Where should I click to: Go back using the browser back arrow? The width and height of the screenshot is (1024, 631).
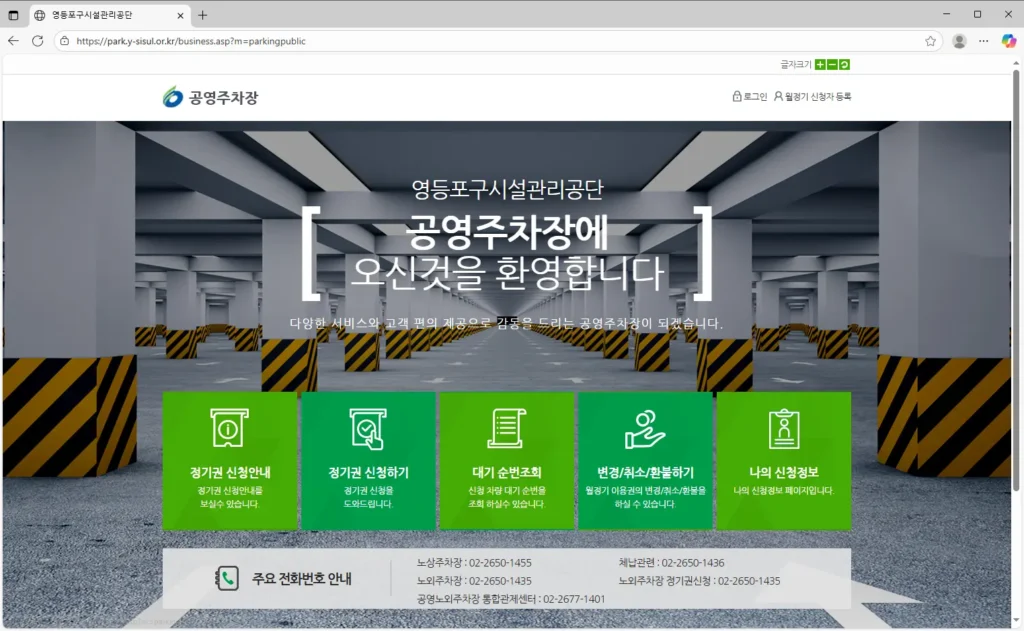pyautogui.click(x=12, y=41)
